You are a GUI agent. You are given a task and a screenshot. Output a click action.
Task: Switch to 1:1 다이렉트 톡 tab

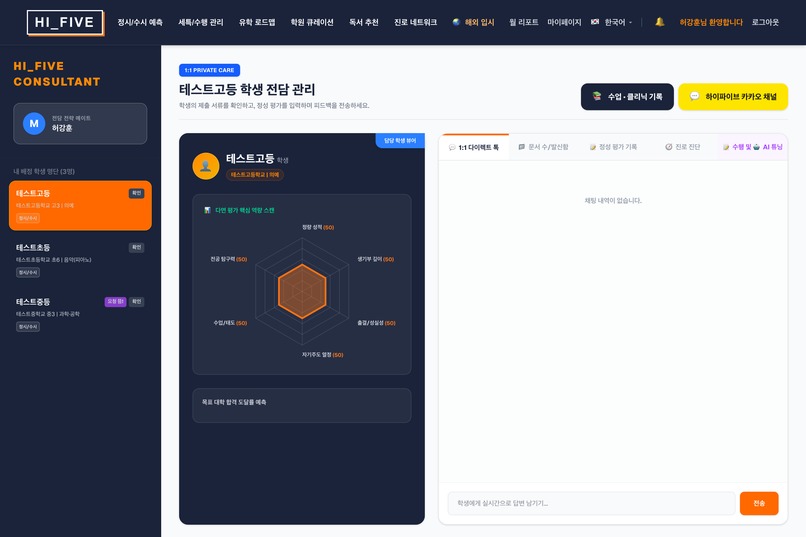pos(473,147)
